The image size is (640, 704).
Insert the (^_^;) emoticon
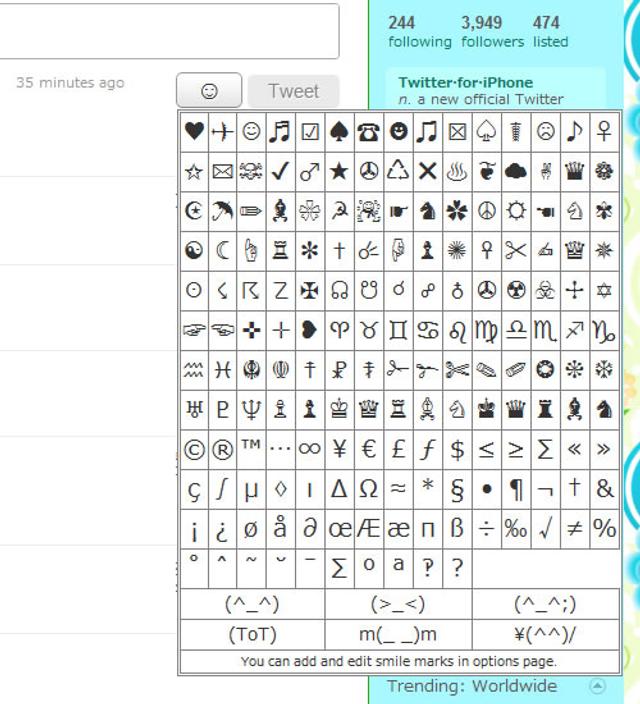[x=546, y=604]
